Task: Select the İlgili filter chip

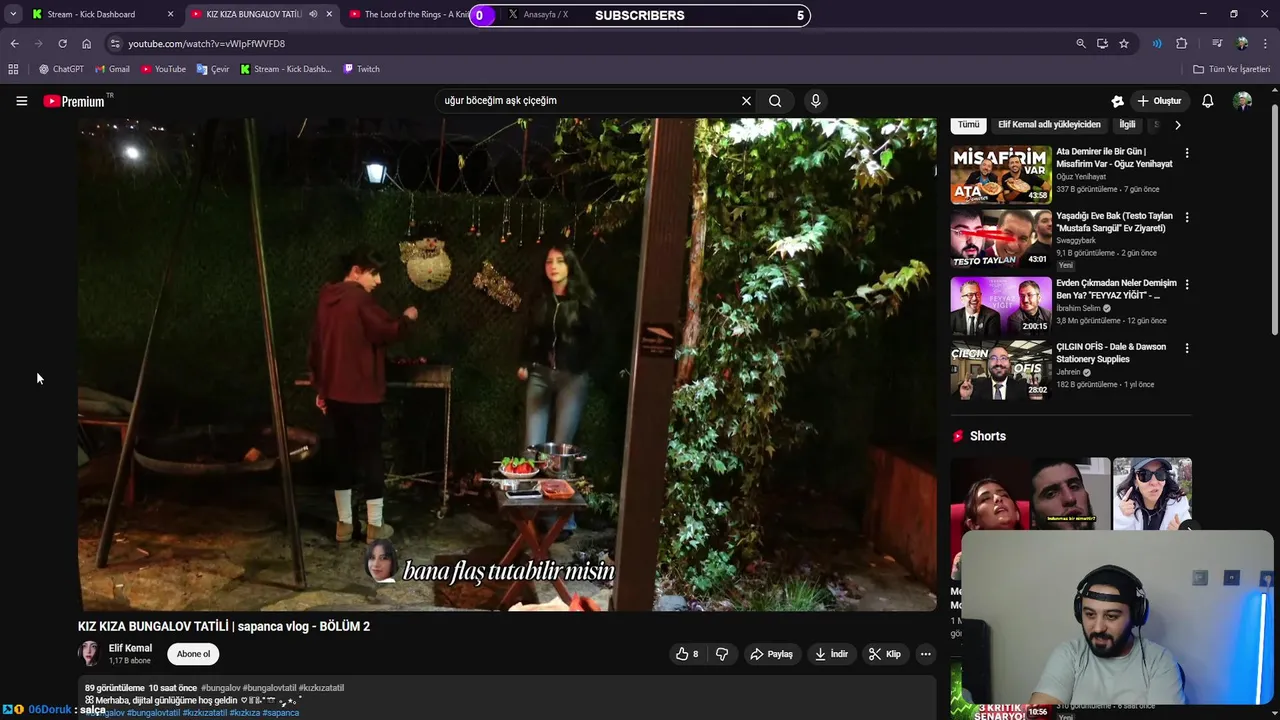Action: point(1127,125)
